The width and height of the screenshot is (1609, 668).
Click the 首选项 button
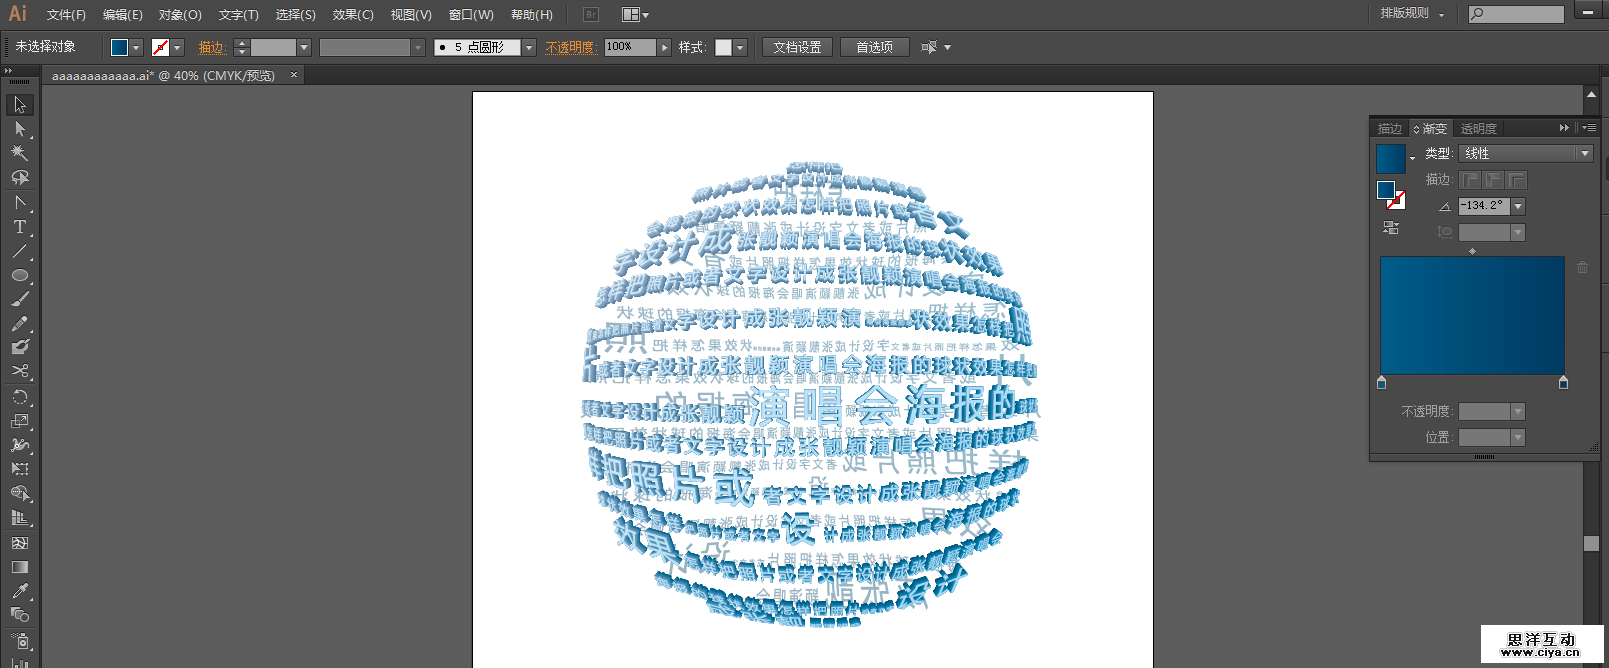pos(874,47)
